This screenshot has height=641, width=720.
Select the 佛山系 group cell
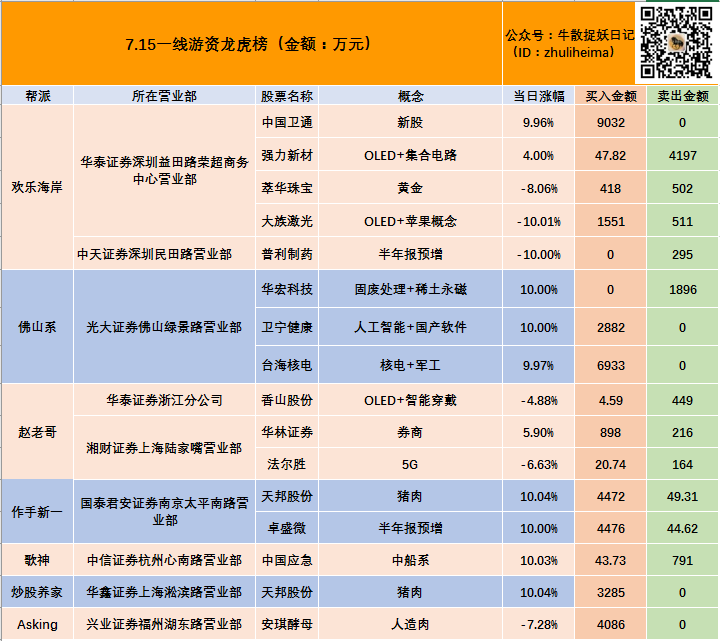(37, 327)
